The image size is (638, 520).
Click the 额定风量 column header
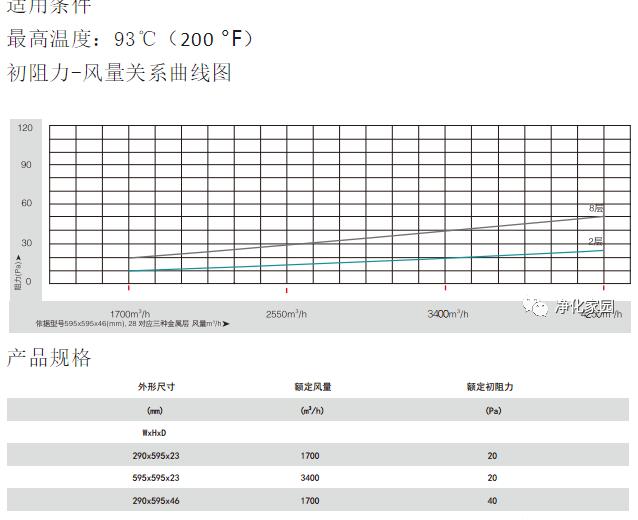coord(315,387)
